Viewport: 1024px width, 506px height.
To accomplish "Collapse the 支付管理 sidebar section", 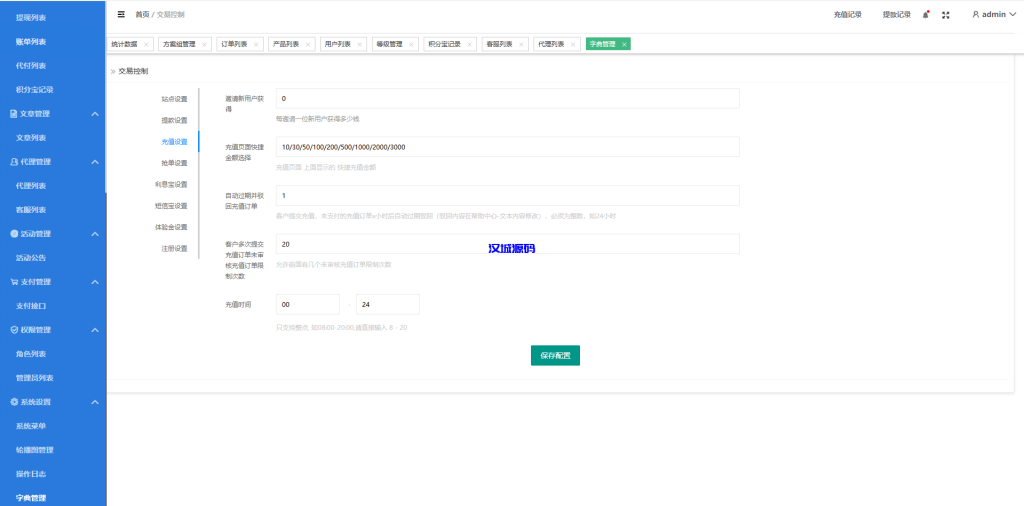I will 94,282.
